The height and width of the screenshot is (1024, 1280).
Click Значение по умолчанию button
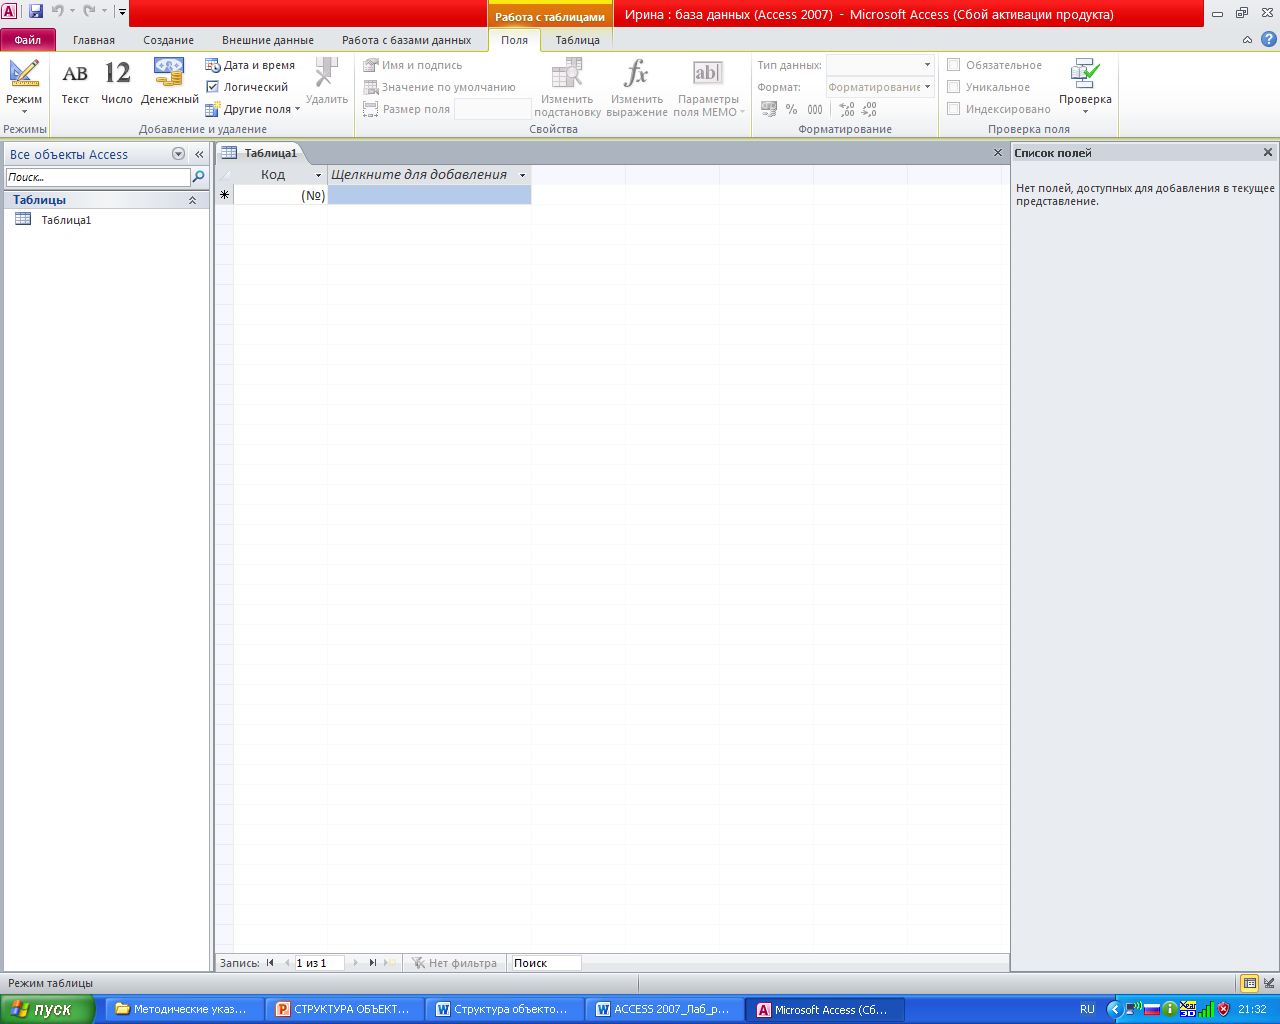click(440, 87)
